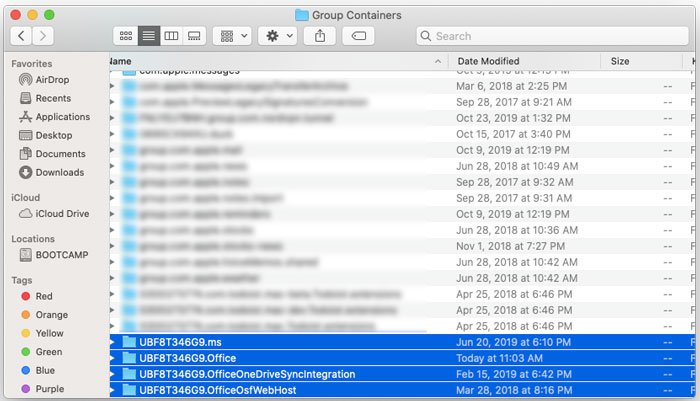Expand the folder modified Oct 23, 2019
Image resolution: width=700 pixels, height=401 pixels.
pyautogui.click(x=112, y=118)
